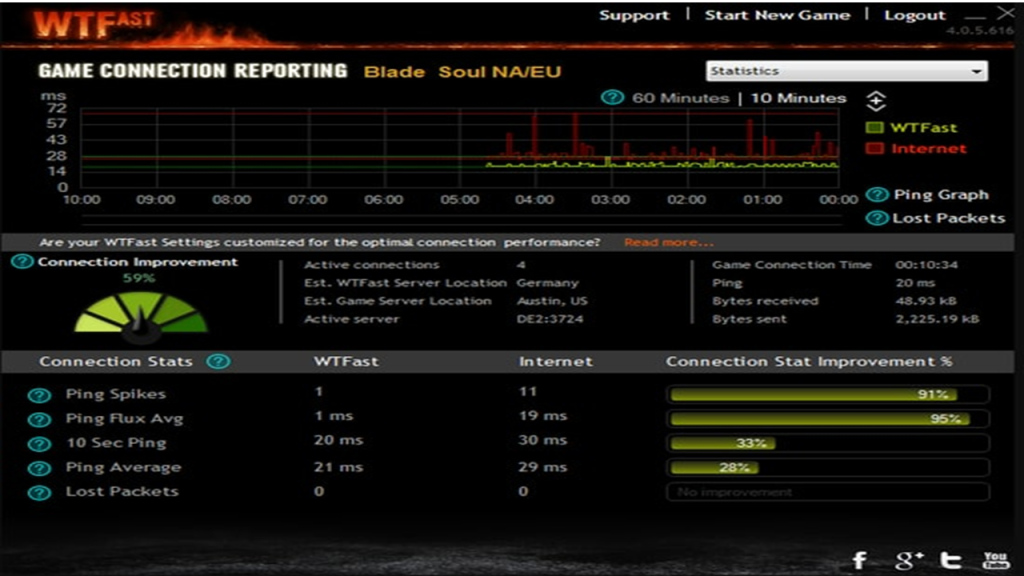Image resolution: width=1024 pixels, height=576 pixels.
Task: Expand the graph scale control arrows
Action: click(874, 100)
